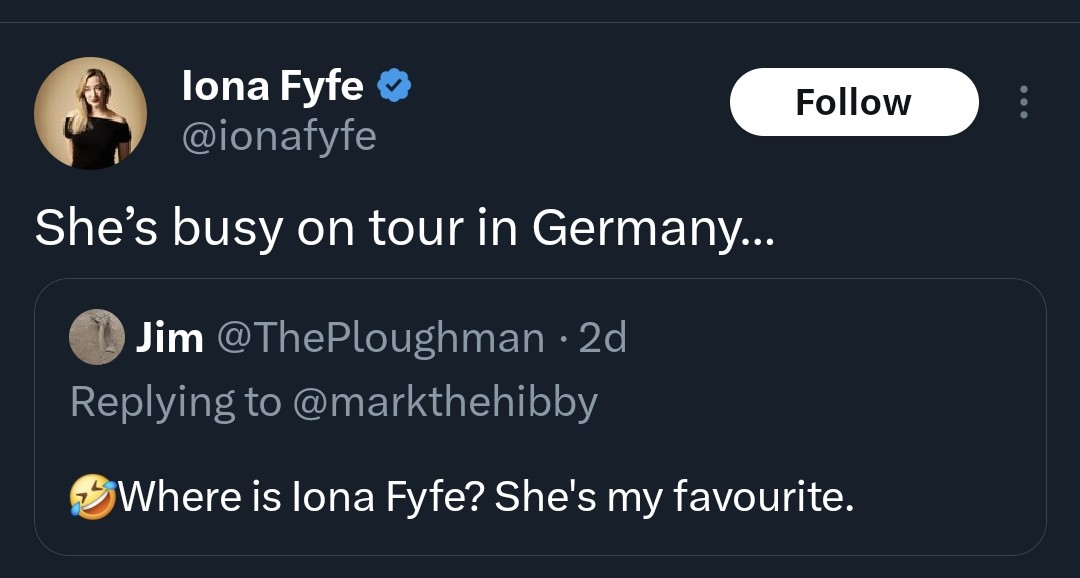Click the blue verified badge

point(395,88)
